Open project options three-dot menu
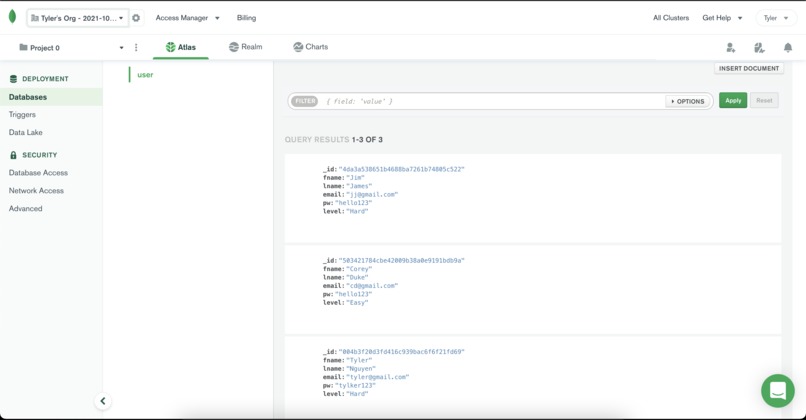This screenshot has height=420, width=806. click(x=136, y=47)
